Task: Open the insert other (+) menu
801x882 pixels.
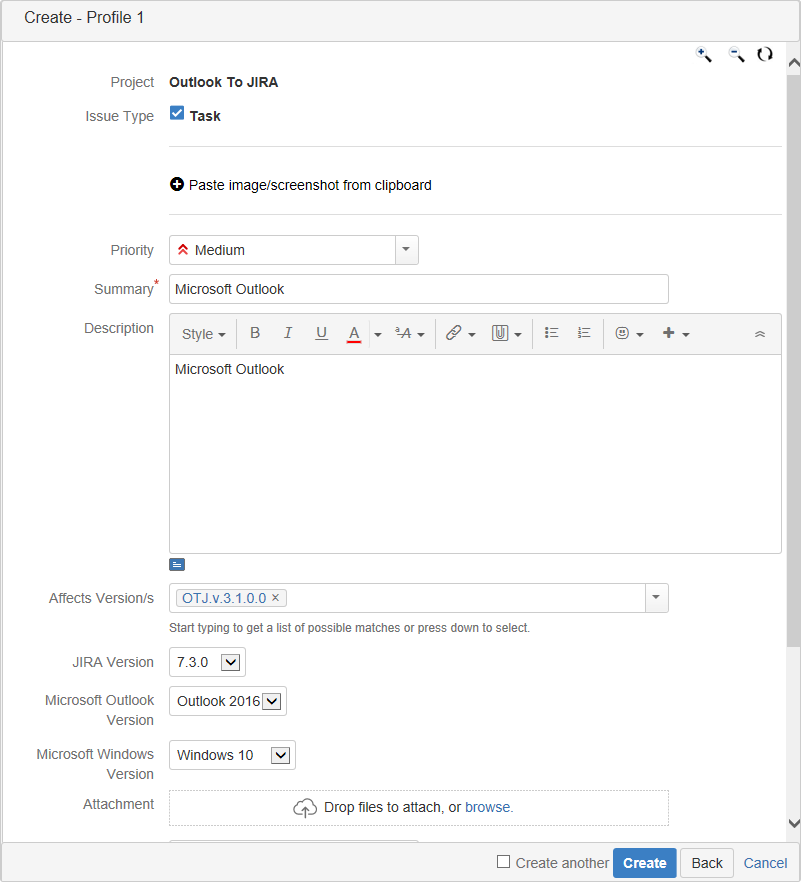Action: click(676, 334)
